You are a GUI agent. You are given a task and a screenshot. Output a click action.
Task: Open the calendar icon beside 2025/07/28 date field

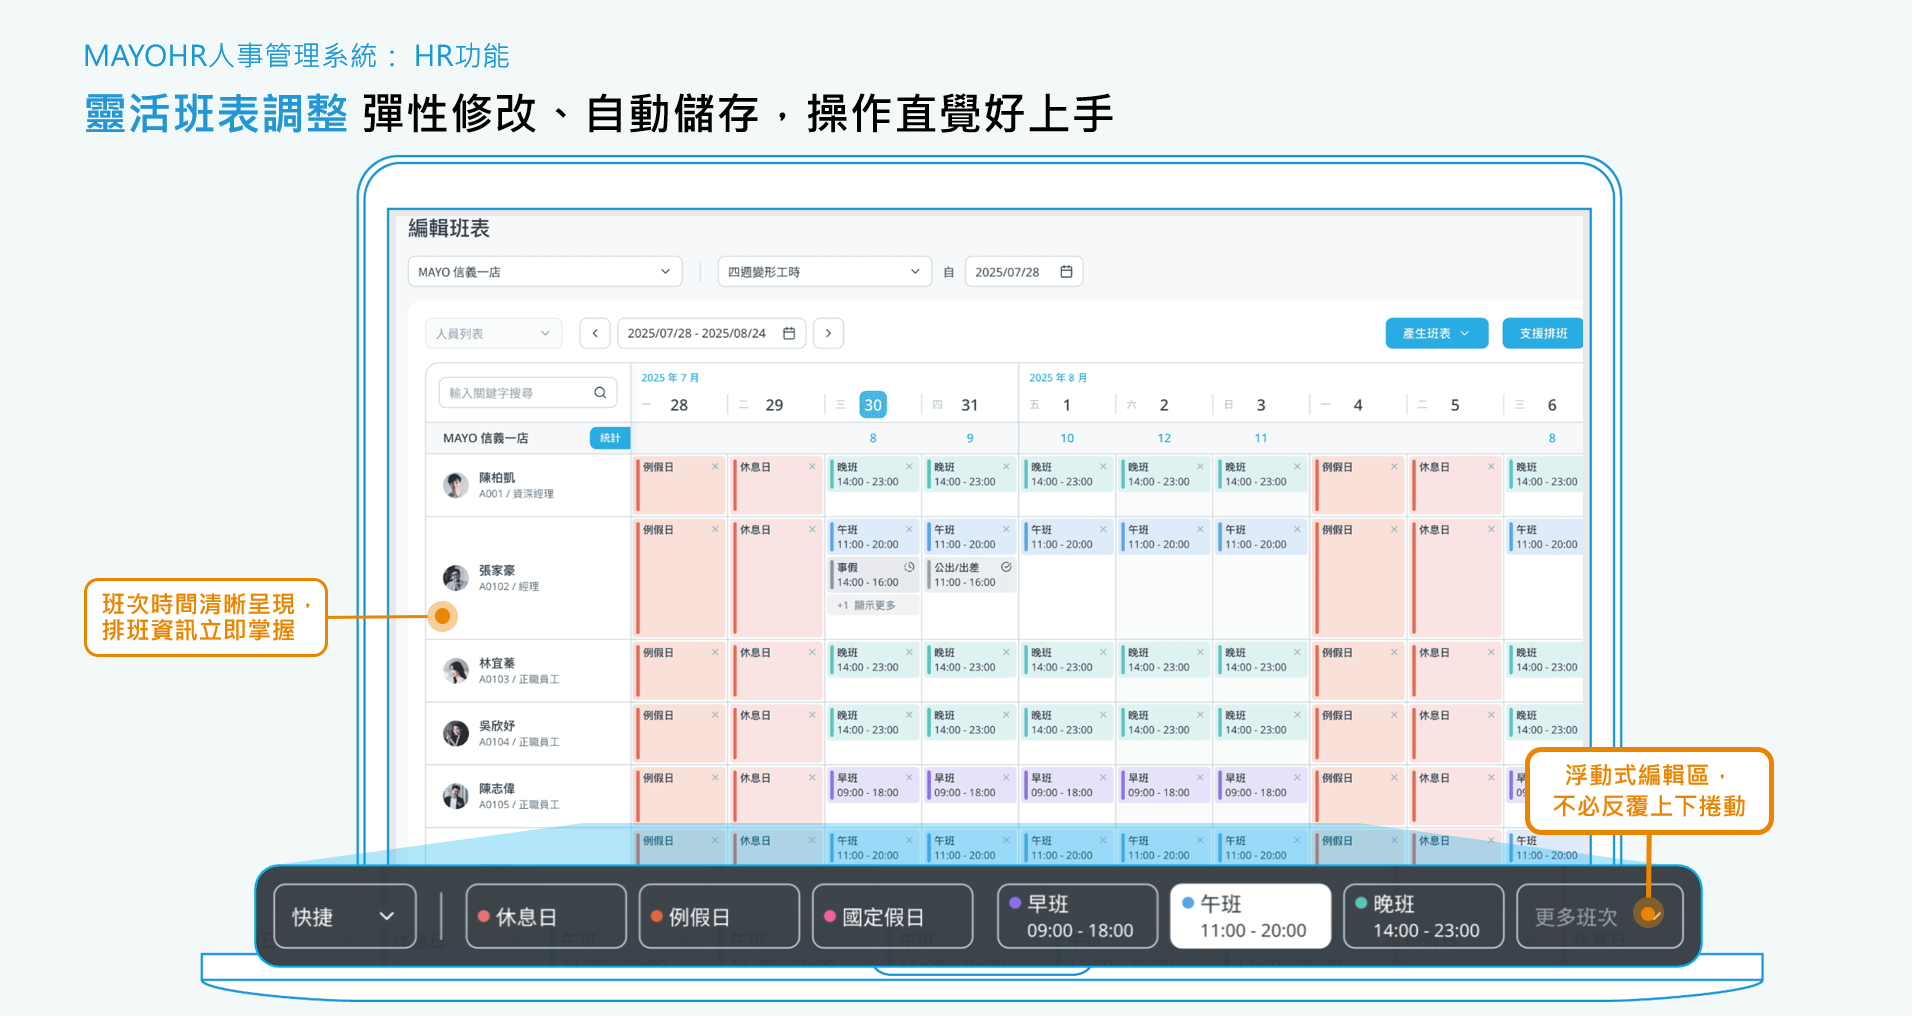[1066, 271]
